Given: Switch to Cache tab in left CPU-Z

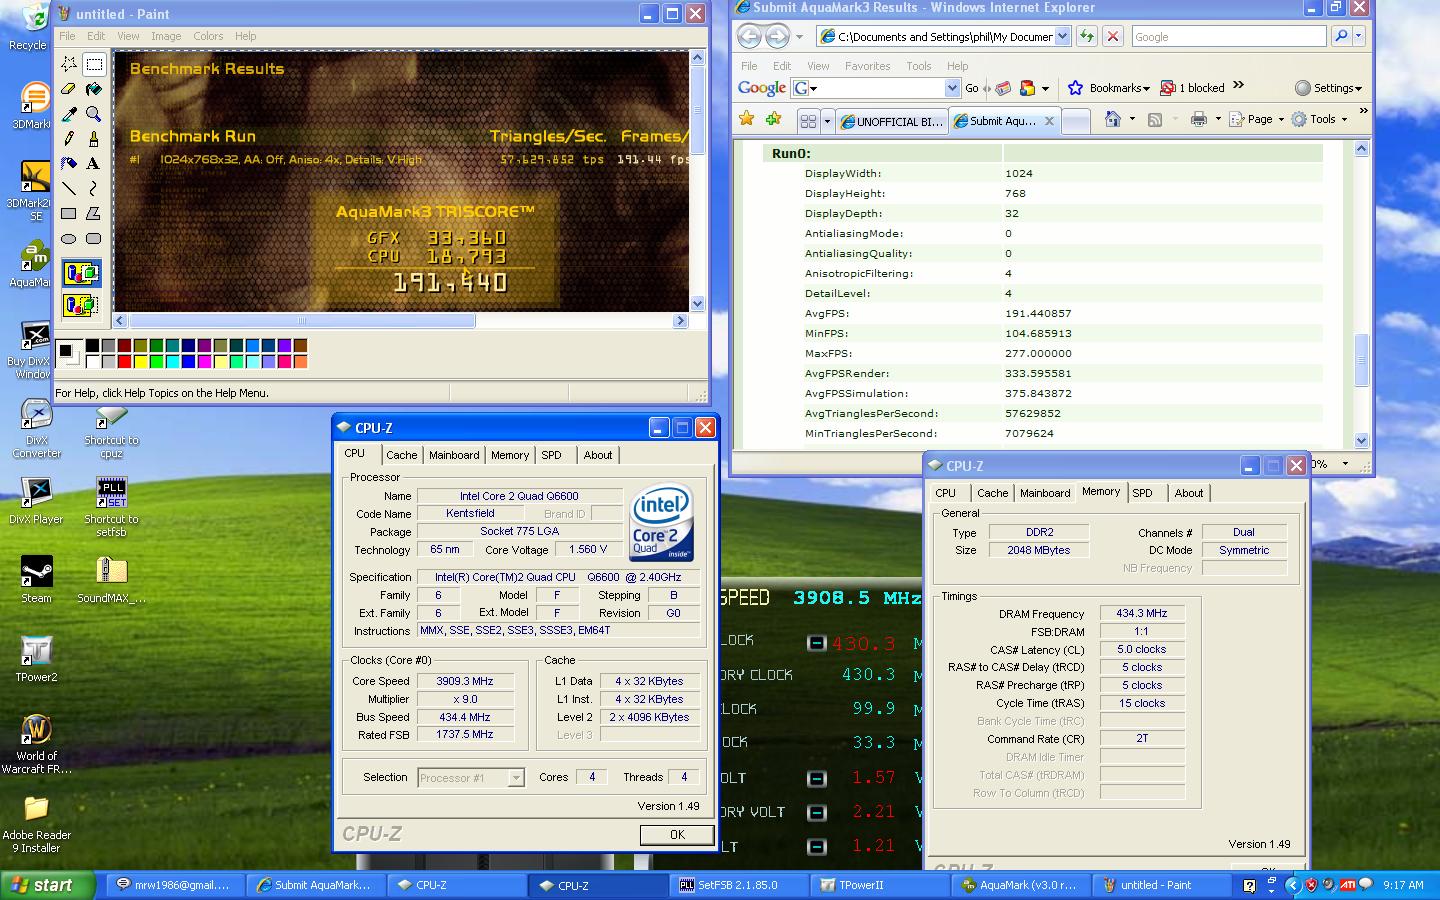Looking at the screenshot, I should click(x=402, y=455).
